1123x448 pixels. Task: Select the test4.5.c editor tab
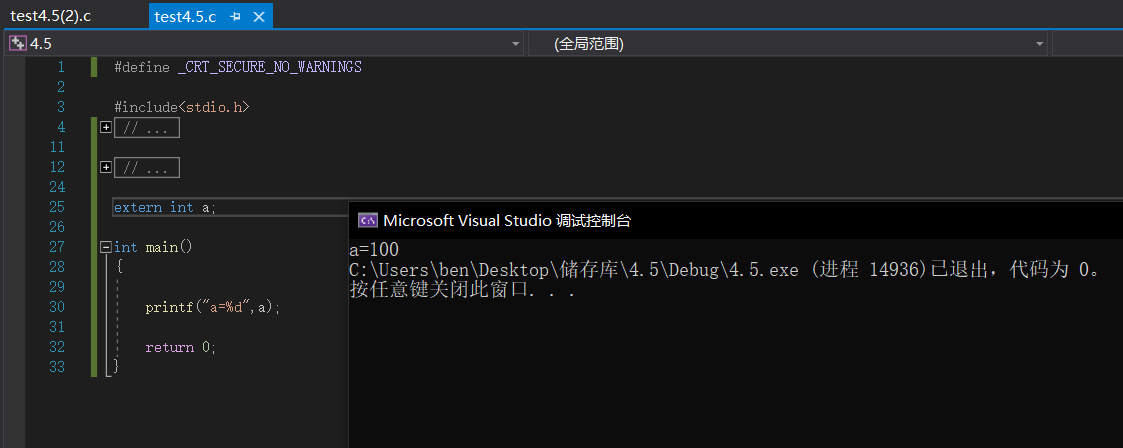[x=187, y=16]
